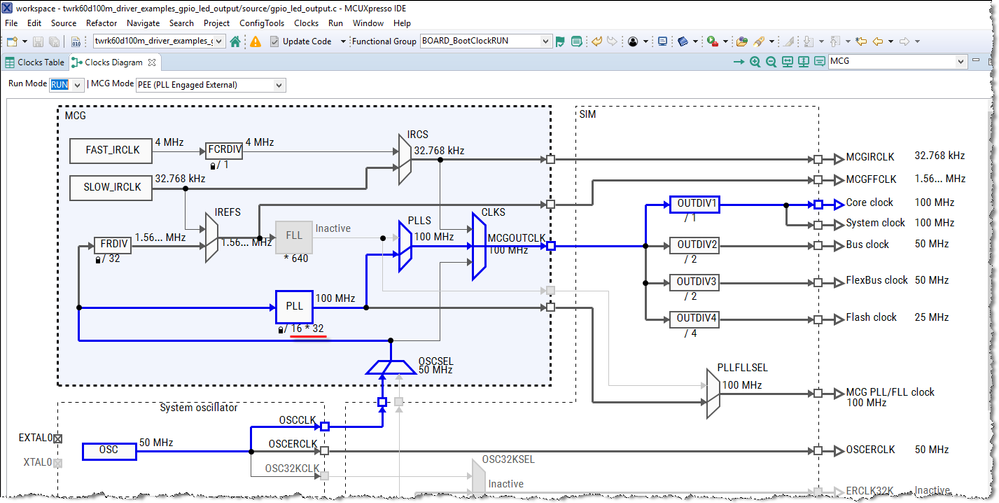Select the OUTDIV4 divider block
The height and width of the screenshot is (503, 999).
[x=694, y=318]
